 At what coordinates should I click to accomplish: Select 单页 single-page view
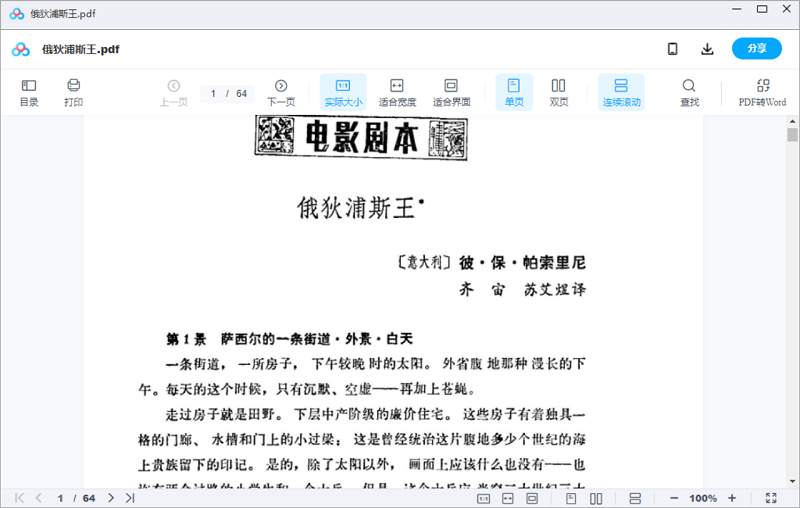coord(514,92)
